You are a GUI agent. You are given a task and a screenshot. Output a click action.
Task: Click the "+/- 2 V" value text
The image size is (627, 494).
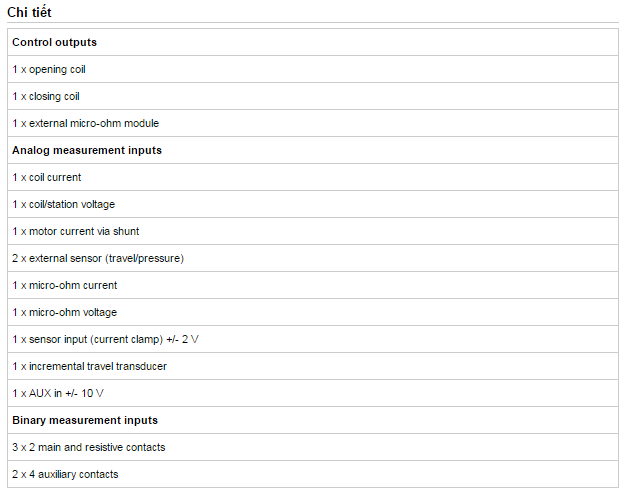click(182, 339)
